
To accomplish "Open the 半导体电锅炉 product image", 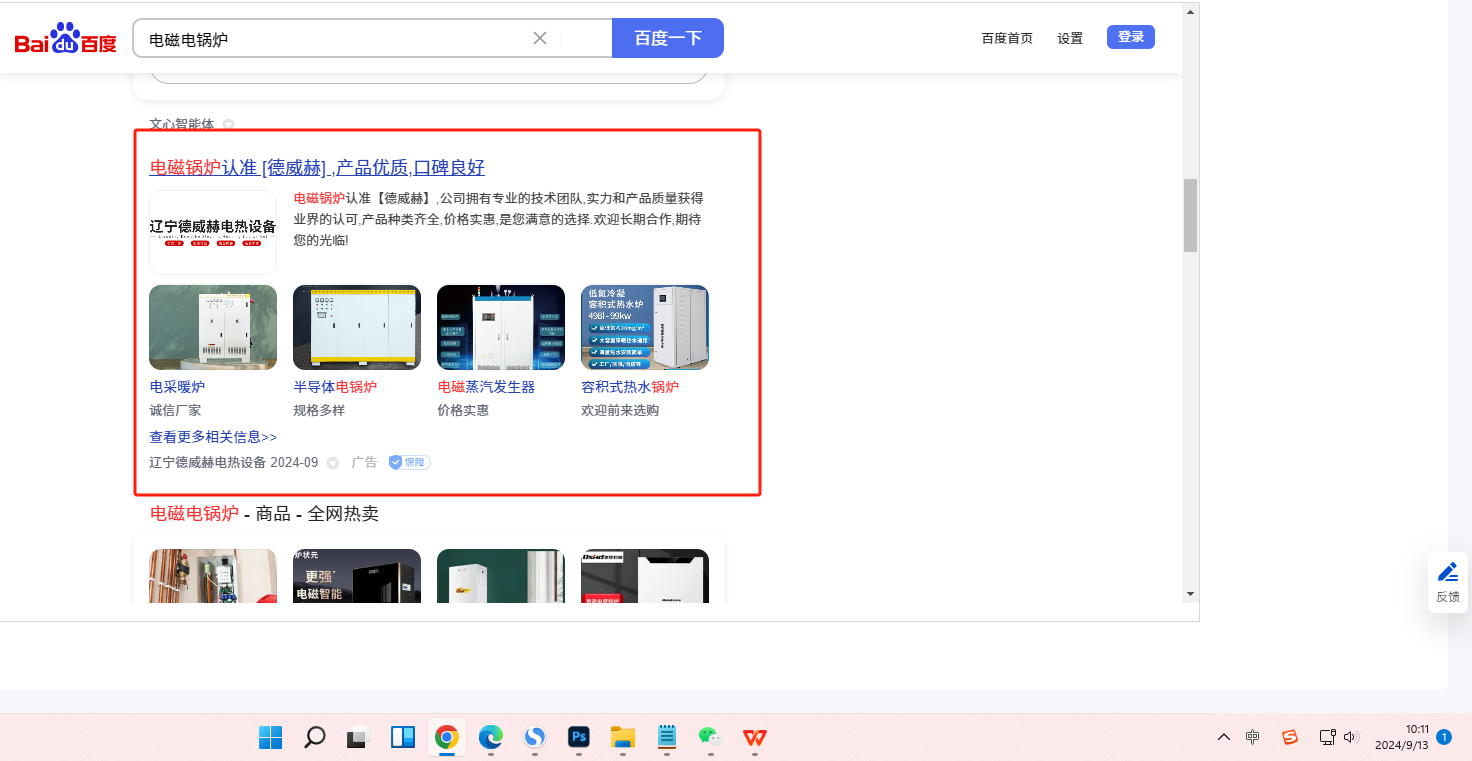I will 357,328.
